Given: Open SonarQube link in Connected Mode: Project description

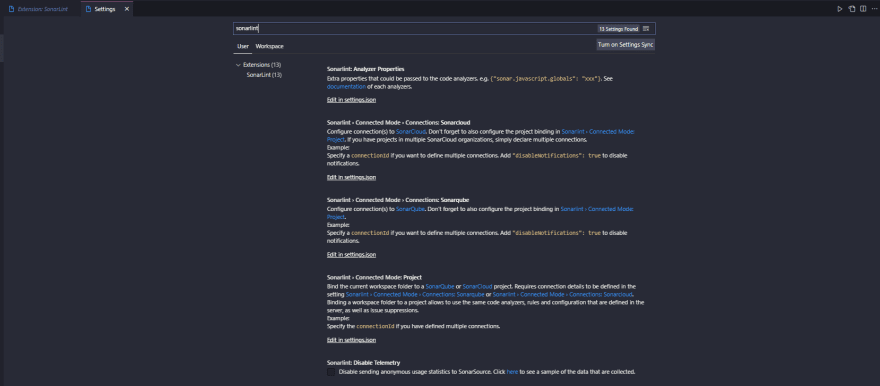Looking at the screenshot, I should (440, 286).
